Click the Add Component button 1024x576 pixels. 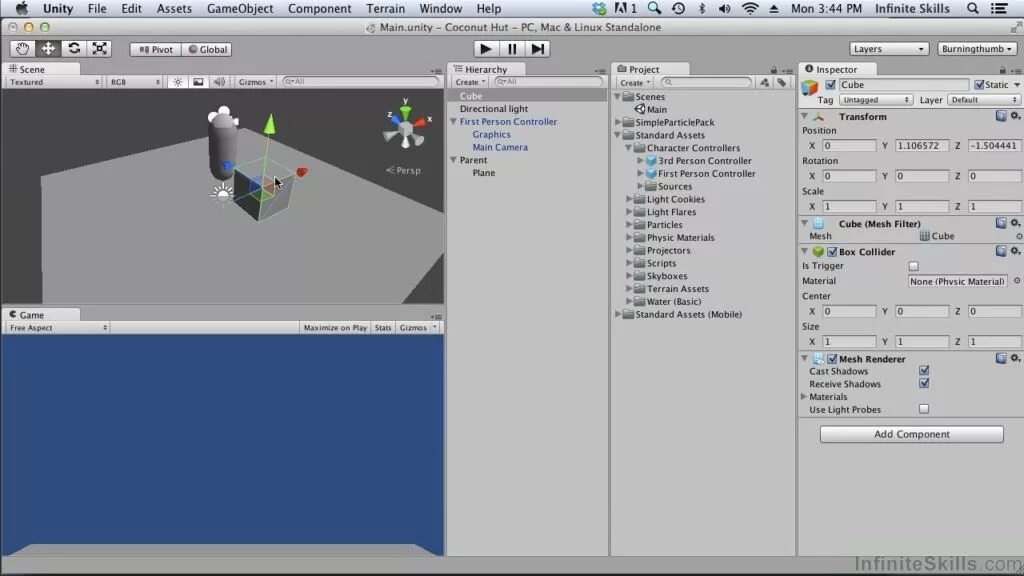tap(911, 434)
